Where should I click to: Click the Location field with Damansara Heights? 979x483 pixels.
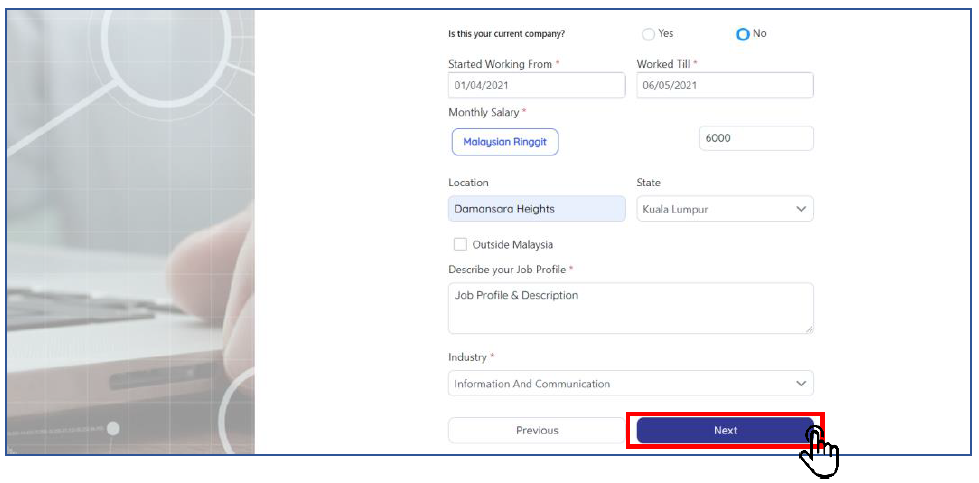(536, 209)
